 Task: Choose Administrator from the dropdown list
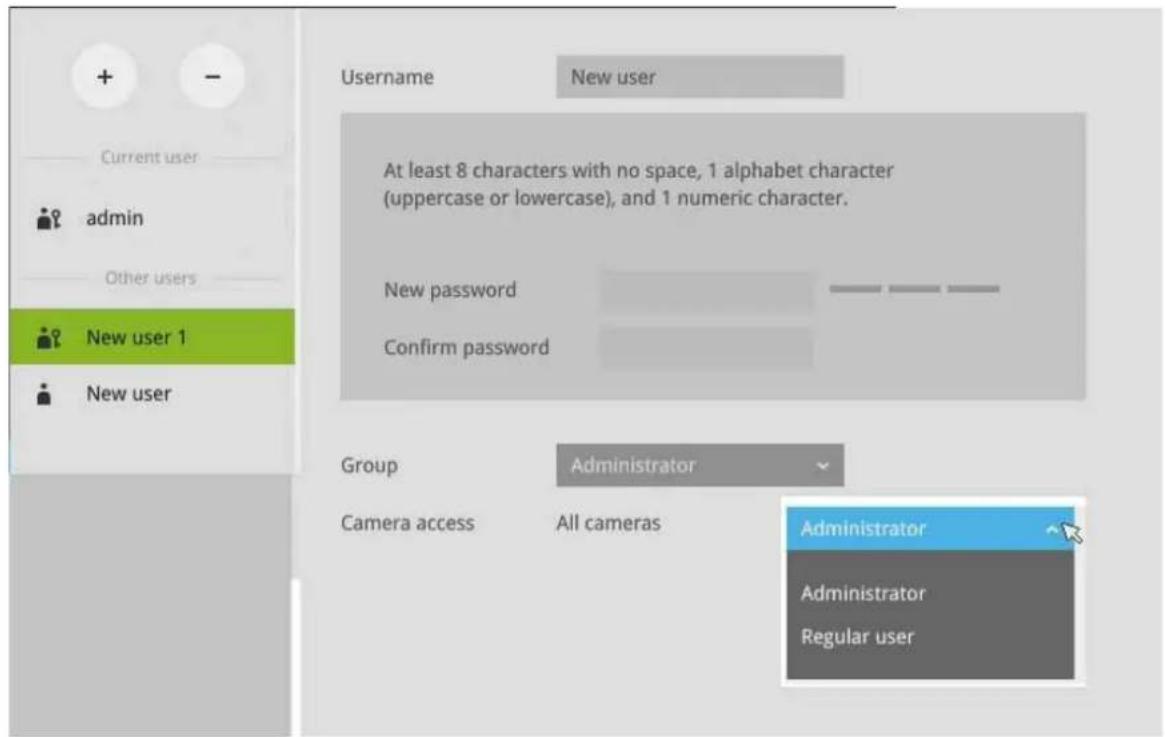click(x=863, y=594)
